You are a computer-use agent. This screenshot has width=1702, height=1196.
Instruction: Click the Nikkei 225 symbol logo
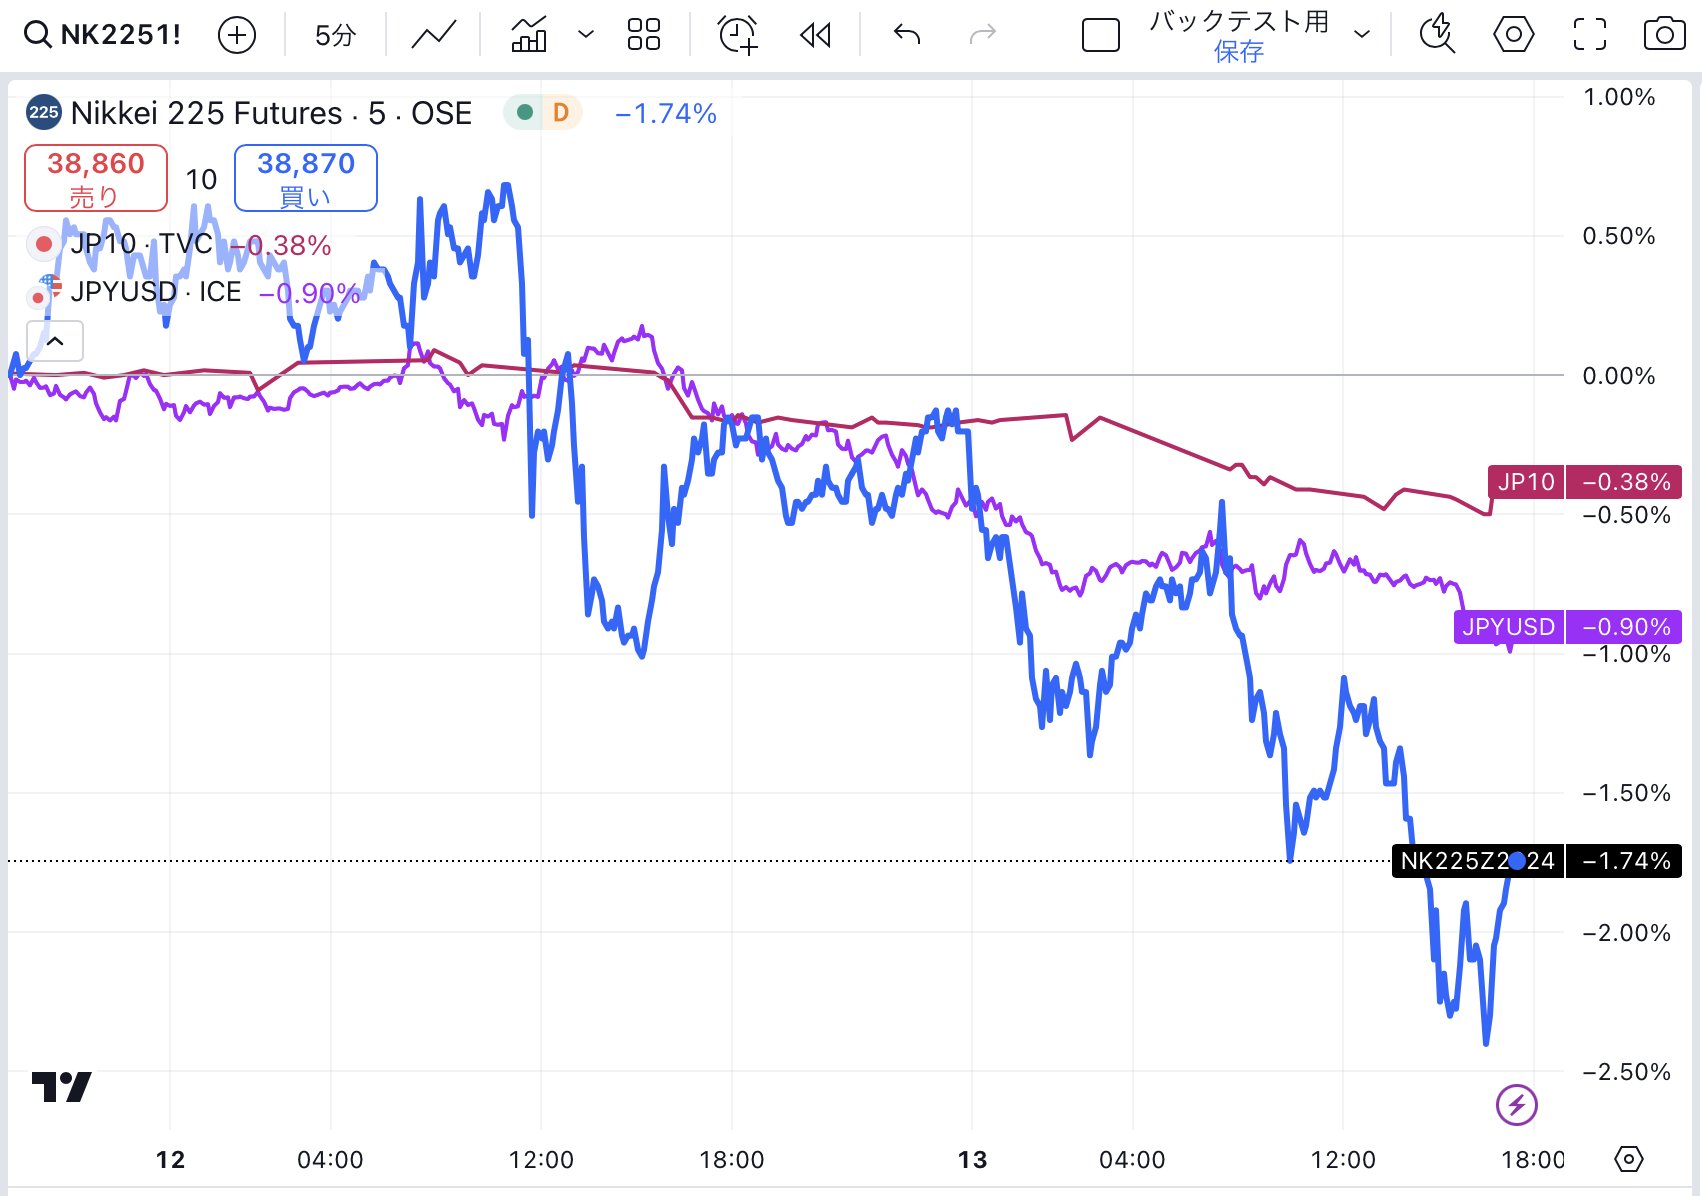coord(43,112)
